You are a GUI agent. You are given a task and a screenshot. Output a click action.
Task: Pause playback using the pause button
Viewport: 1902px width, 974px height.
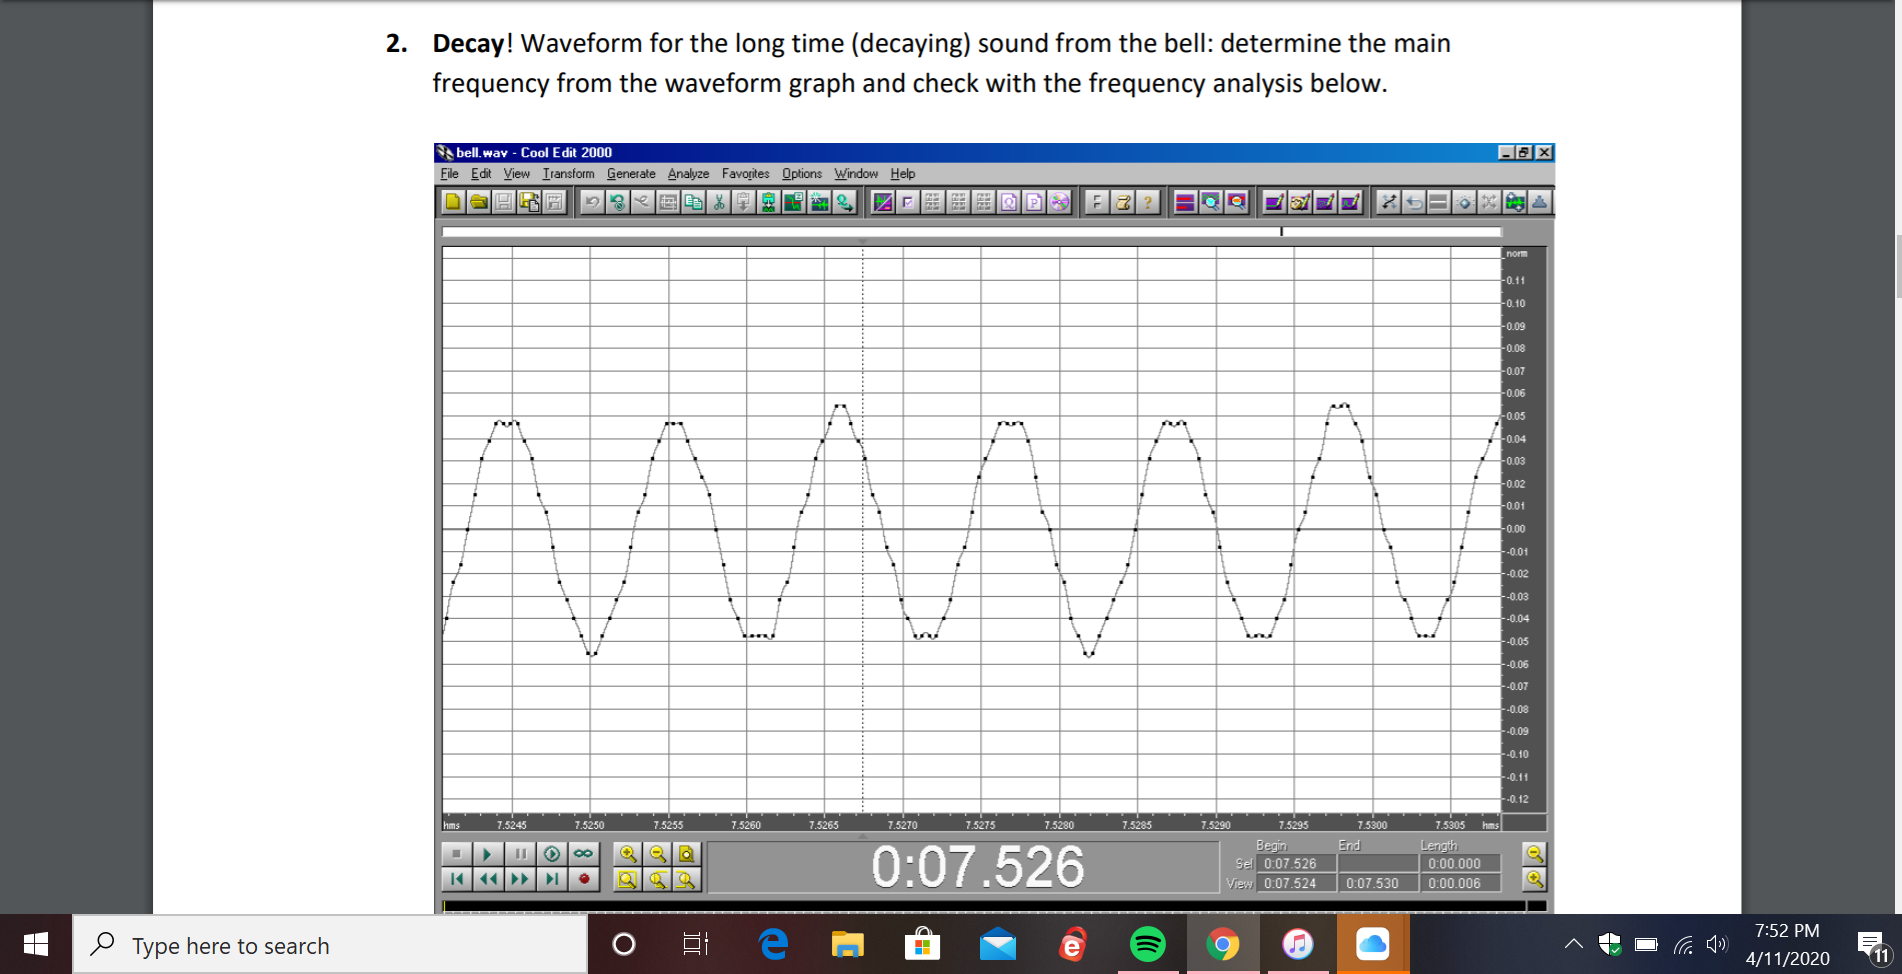(520, 854)
